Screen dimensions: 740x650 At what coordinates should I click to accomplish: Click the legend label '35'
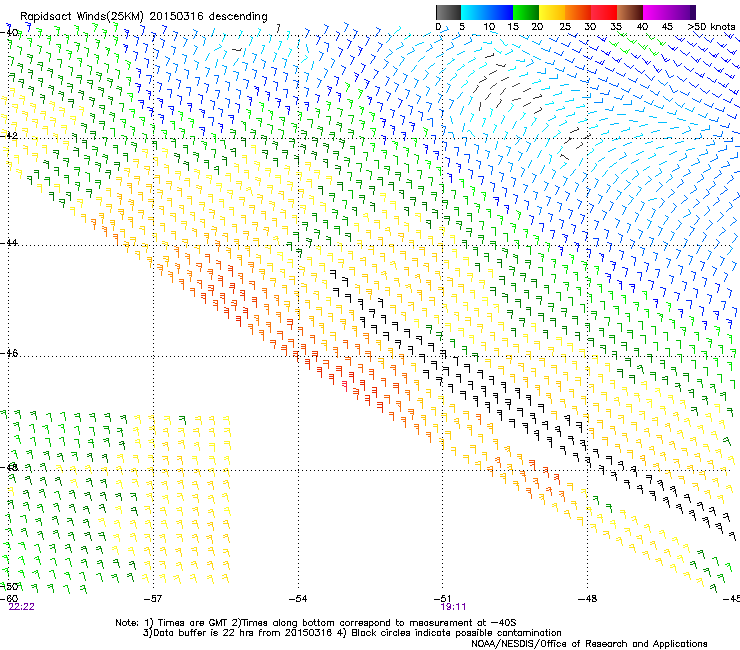pyautogui.click(x=616, y=26)
